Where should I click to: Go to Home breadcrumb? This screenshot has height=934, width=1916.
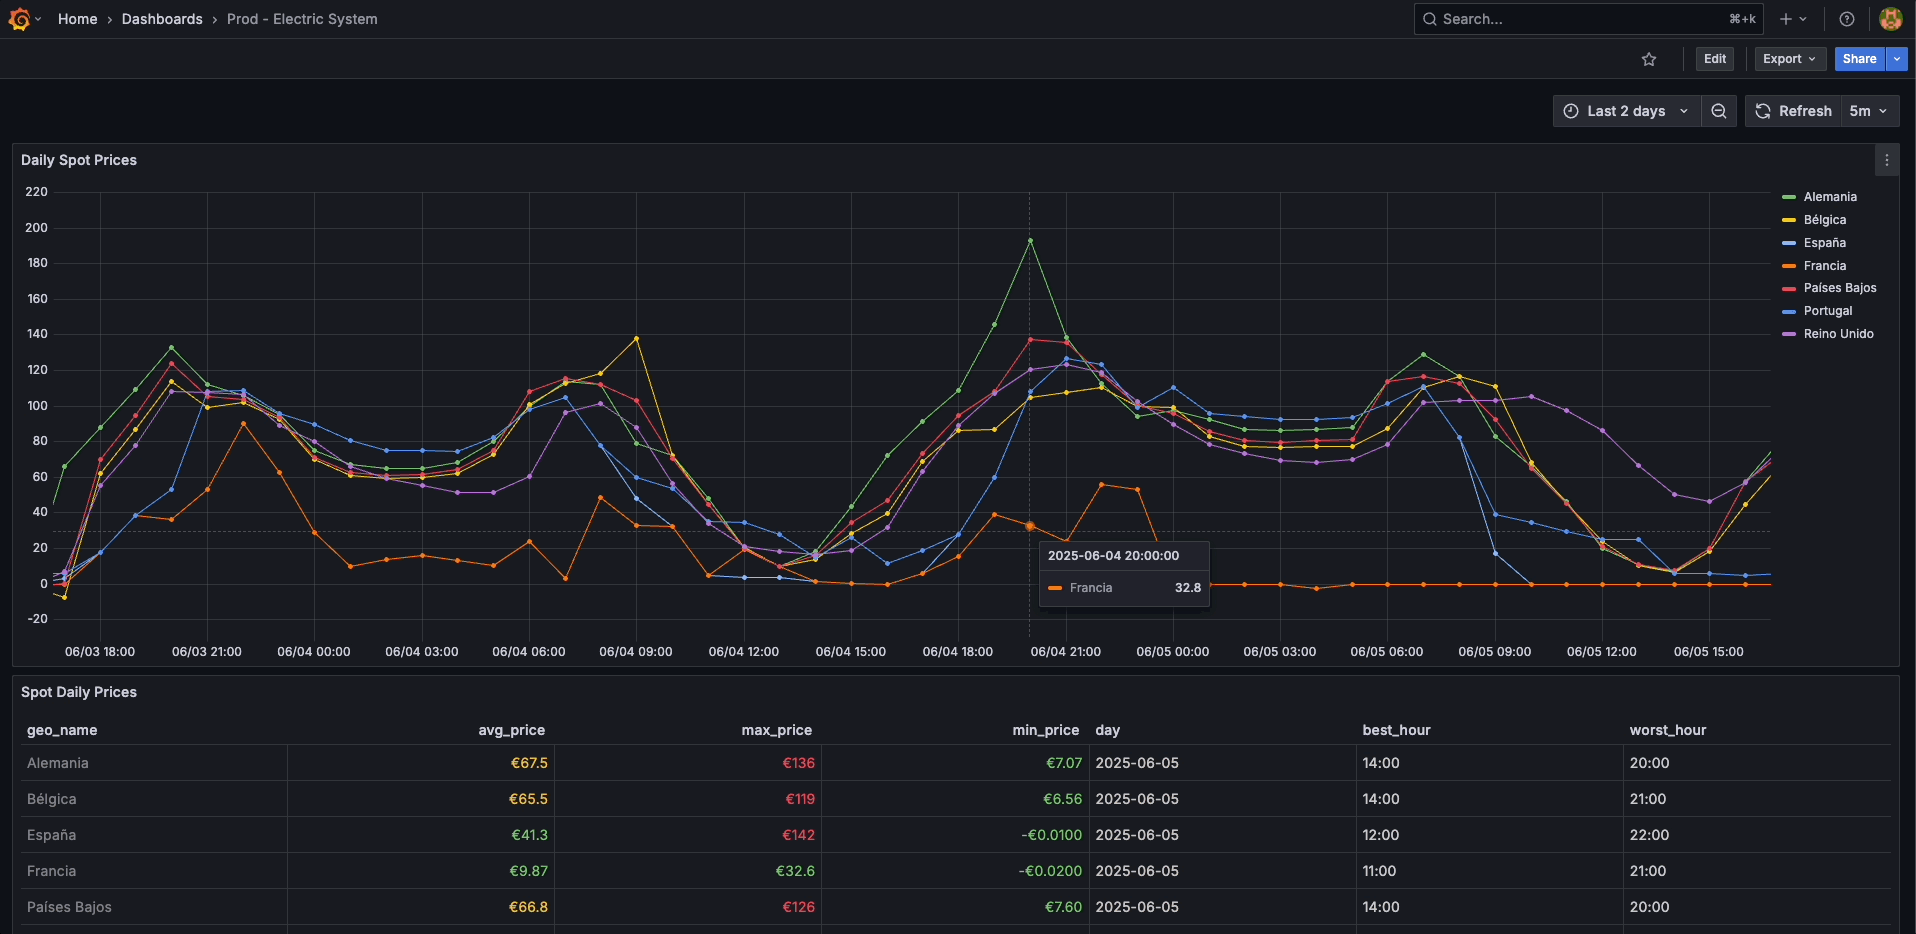(77, 19)
